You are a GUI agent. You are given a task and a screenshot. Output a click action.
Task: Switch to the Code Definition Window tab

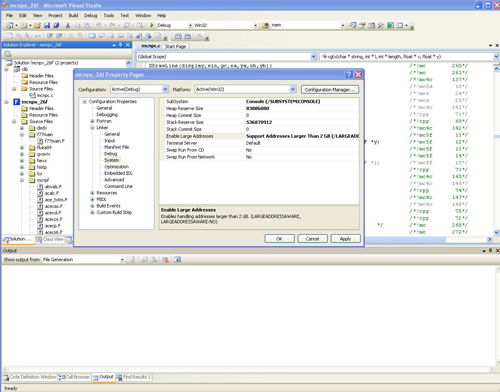coord(30,377)
